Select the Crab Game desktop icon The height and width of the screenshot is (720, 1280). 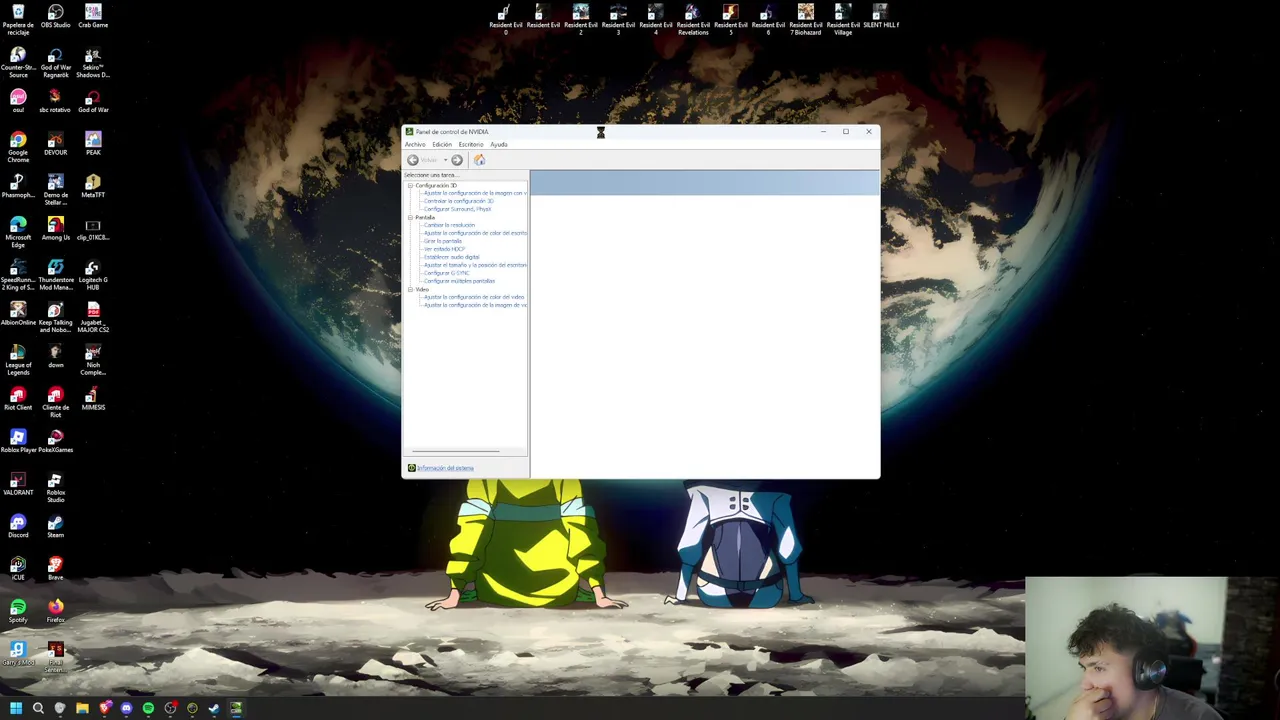pyautogui.click(x=93, y=16)
